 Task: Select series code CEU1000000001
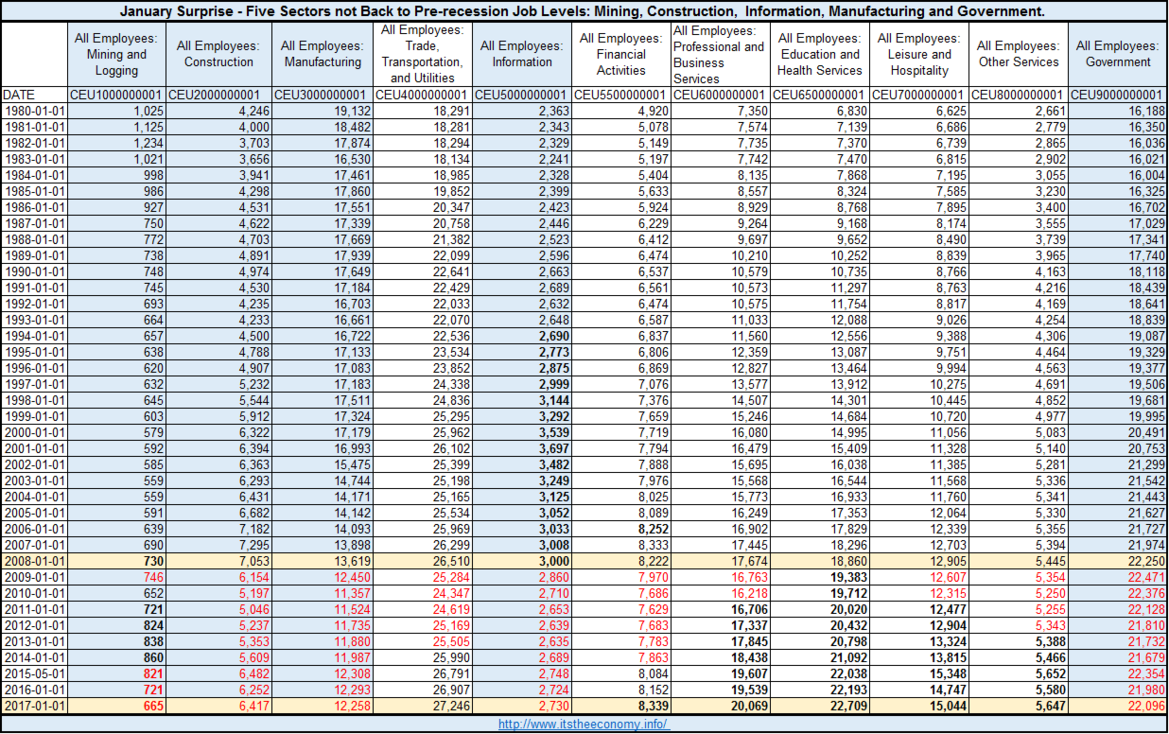click(116, 95)
